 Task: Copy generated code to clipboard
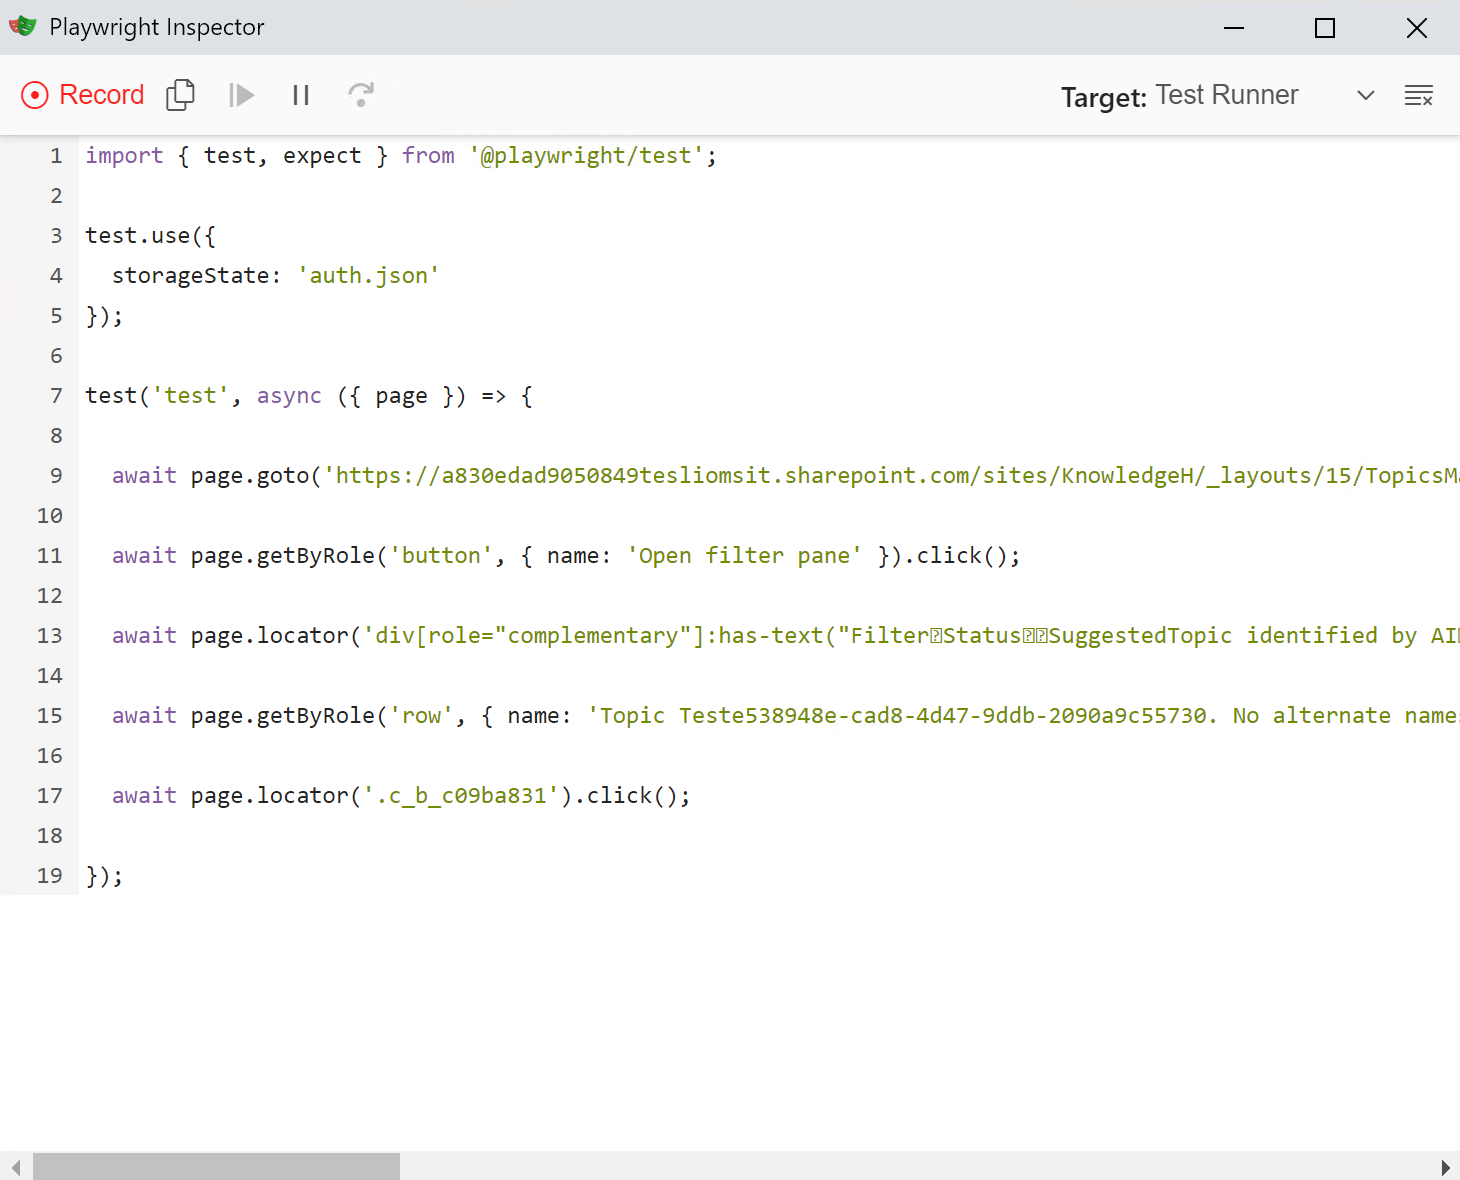181,95
